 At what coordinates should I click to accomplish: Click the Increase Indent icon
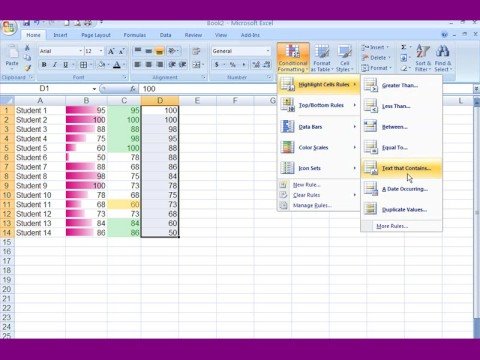point(182,65)
